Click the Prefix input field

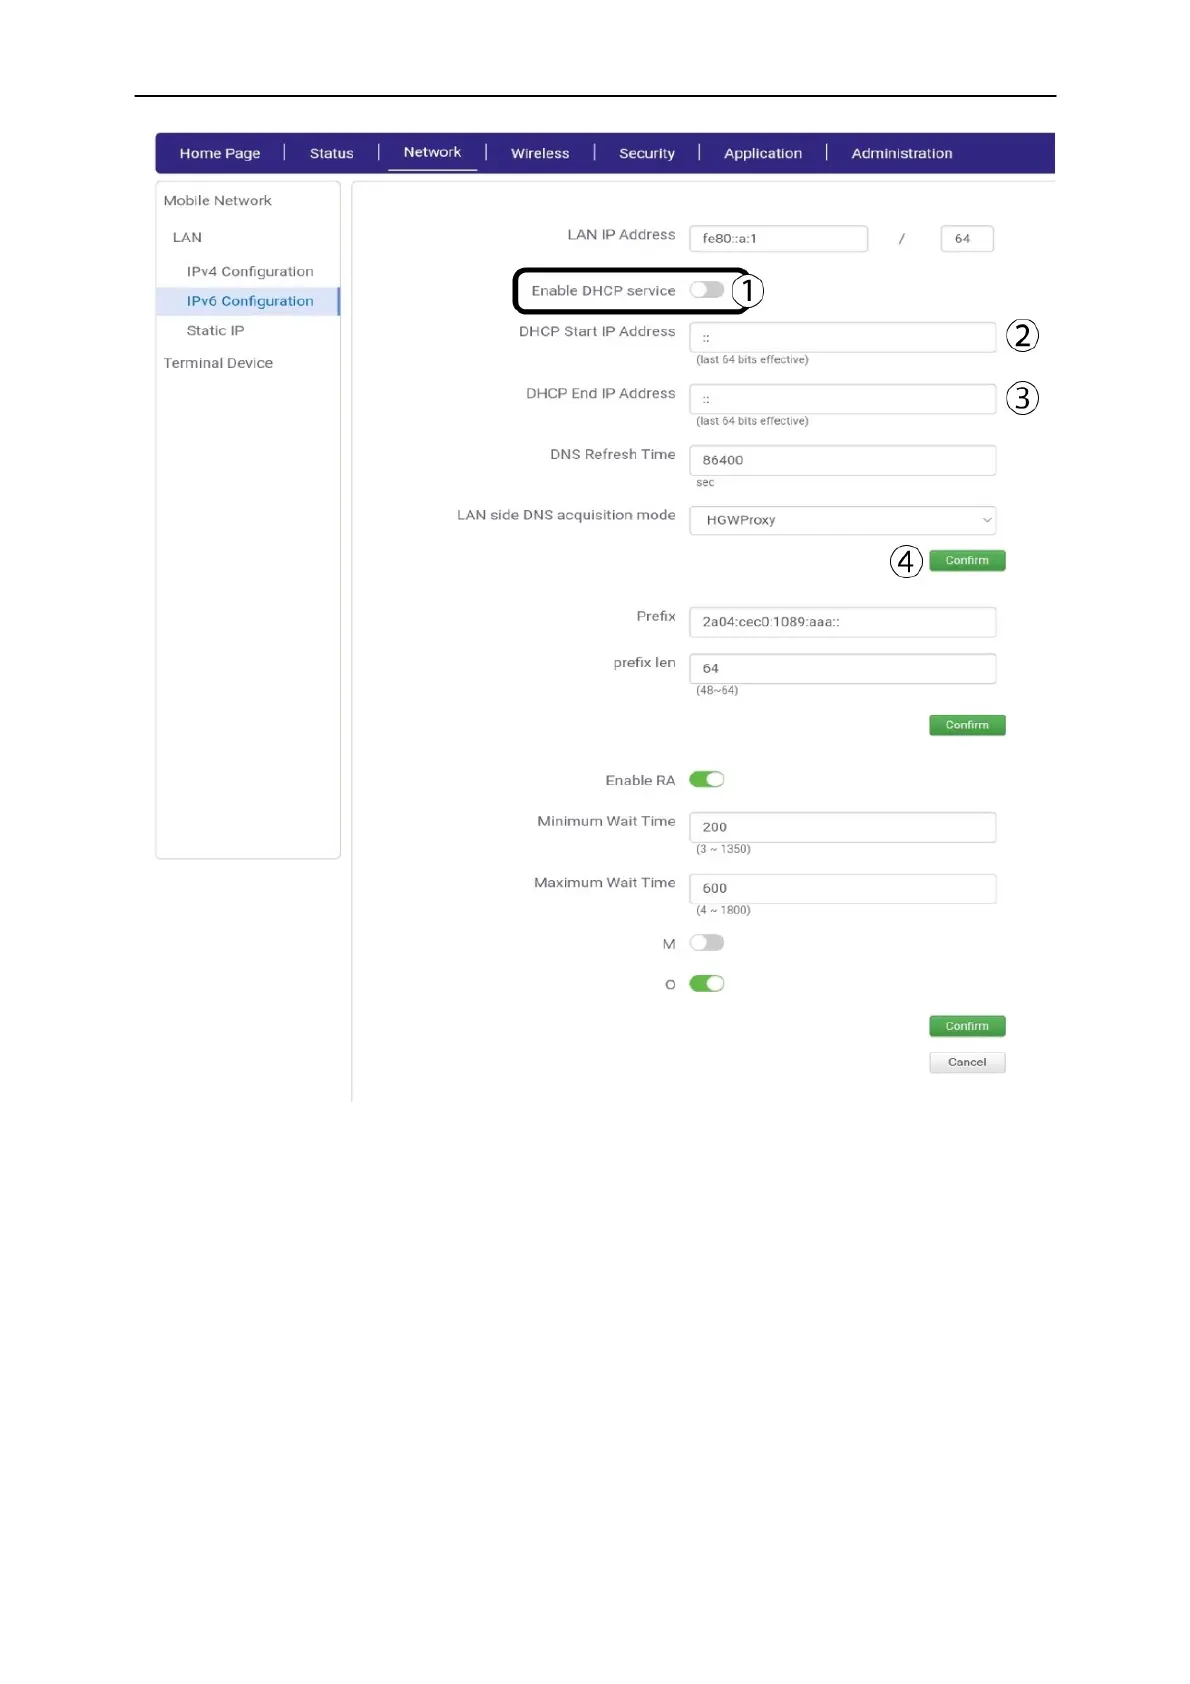tap(842, 622)
